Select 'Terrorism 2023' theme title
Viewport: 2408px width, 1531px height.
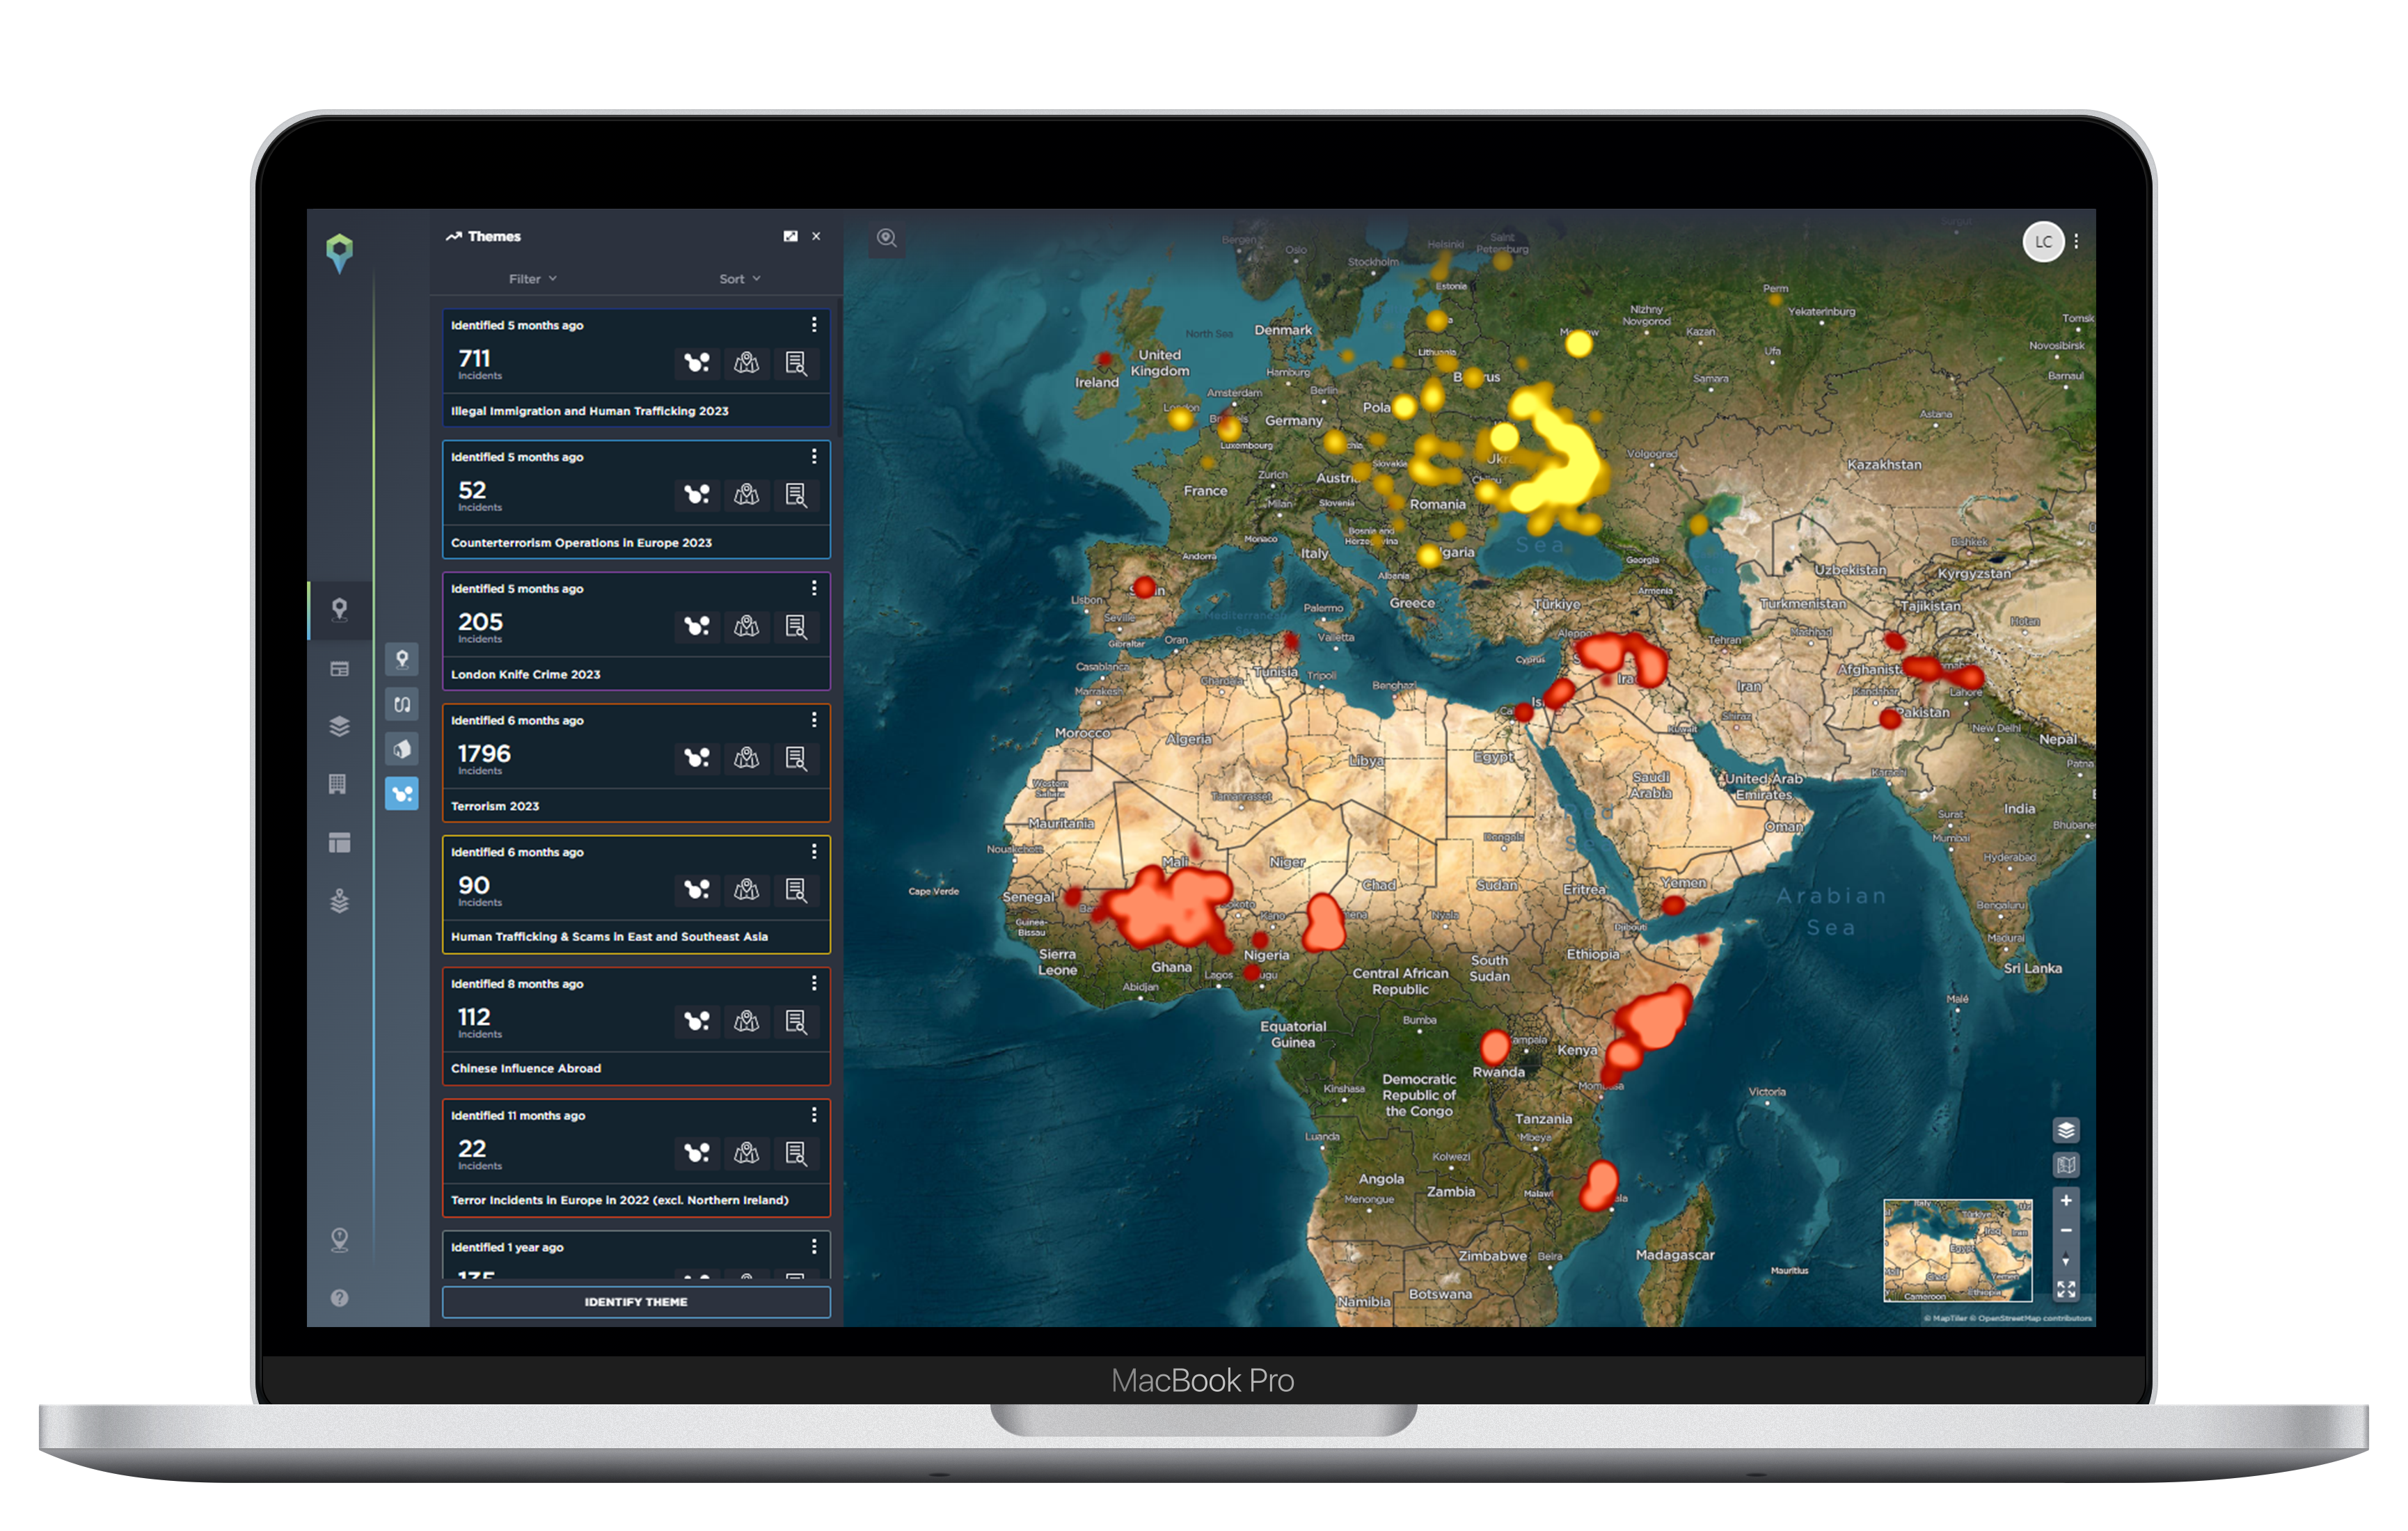495,806
